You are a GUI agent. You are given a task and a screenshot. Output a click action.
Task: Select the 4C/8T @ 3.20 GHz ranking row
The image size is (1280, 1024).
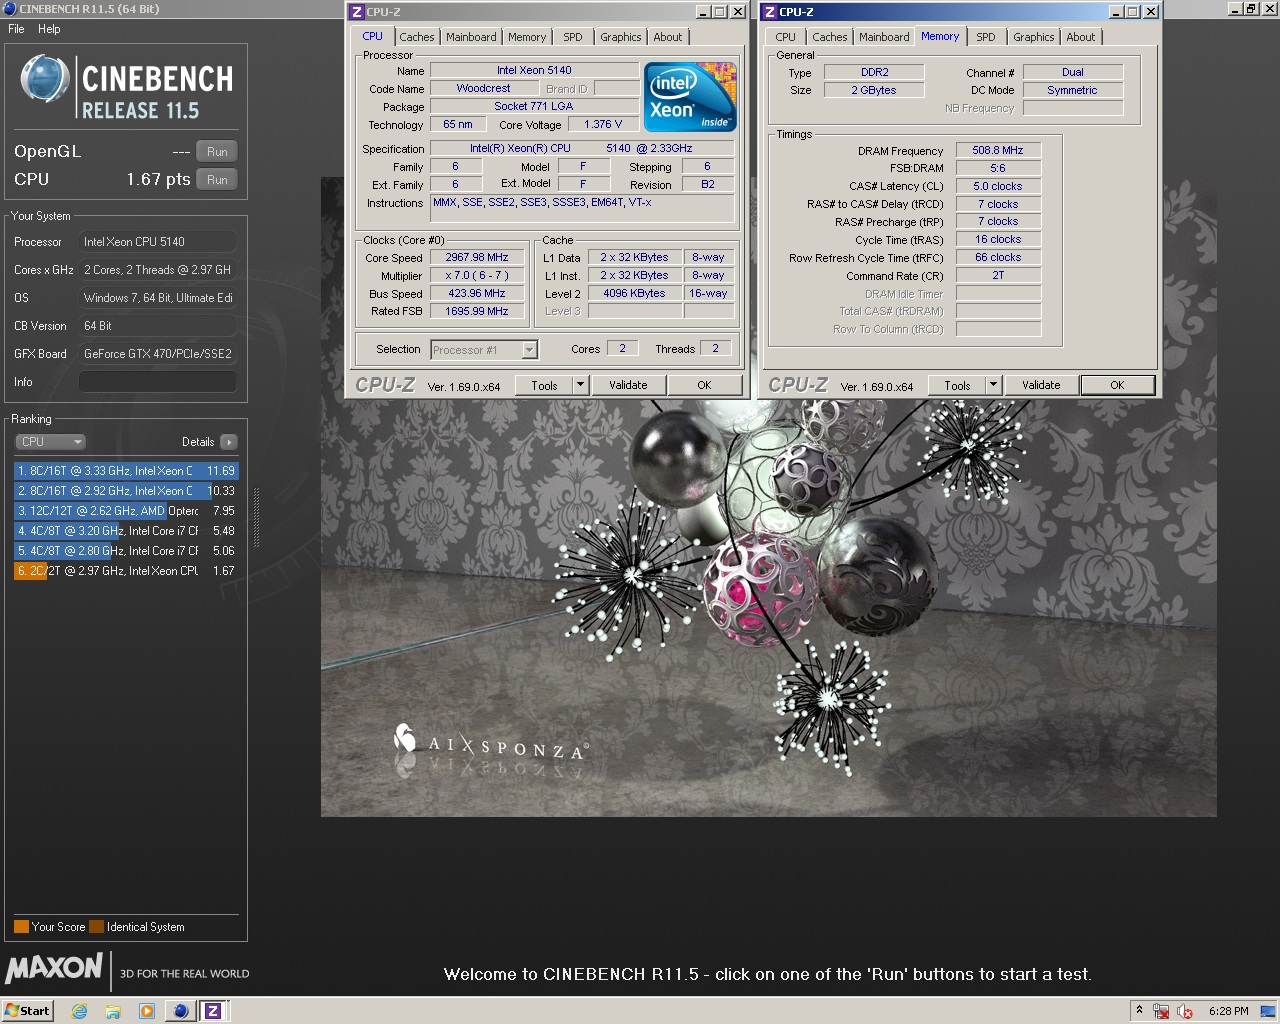[126, 531]
